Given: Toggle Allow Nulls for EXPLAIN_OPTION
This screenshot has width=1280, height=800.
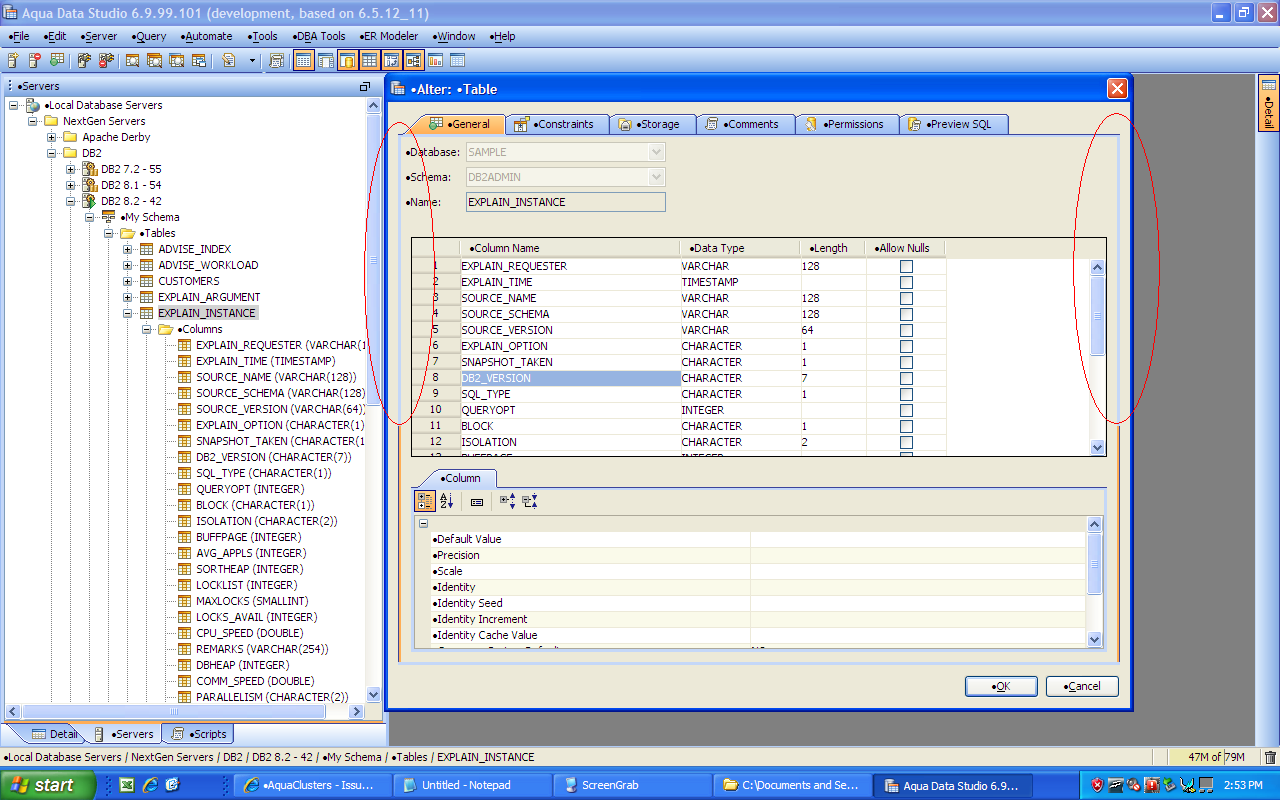Looking at the screenshot, I should (906, 346).
